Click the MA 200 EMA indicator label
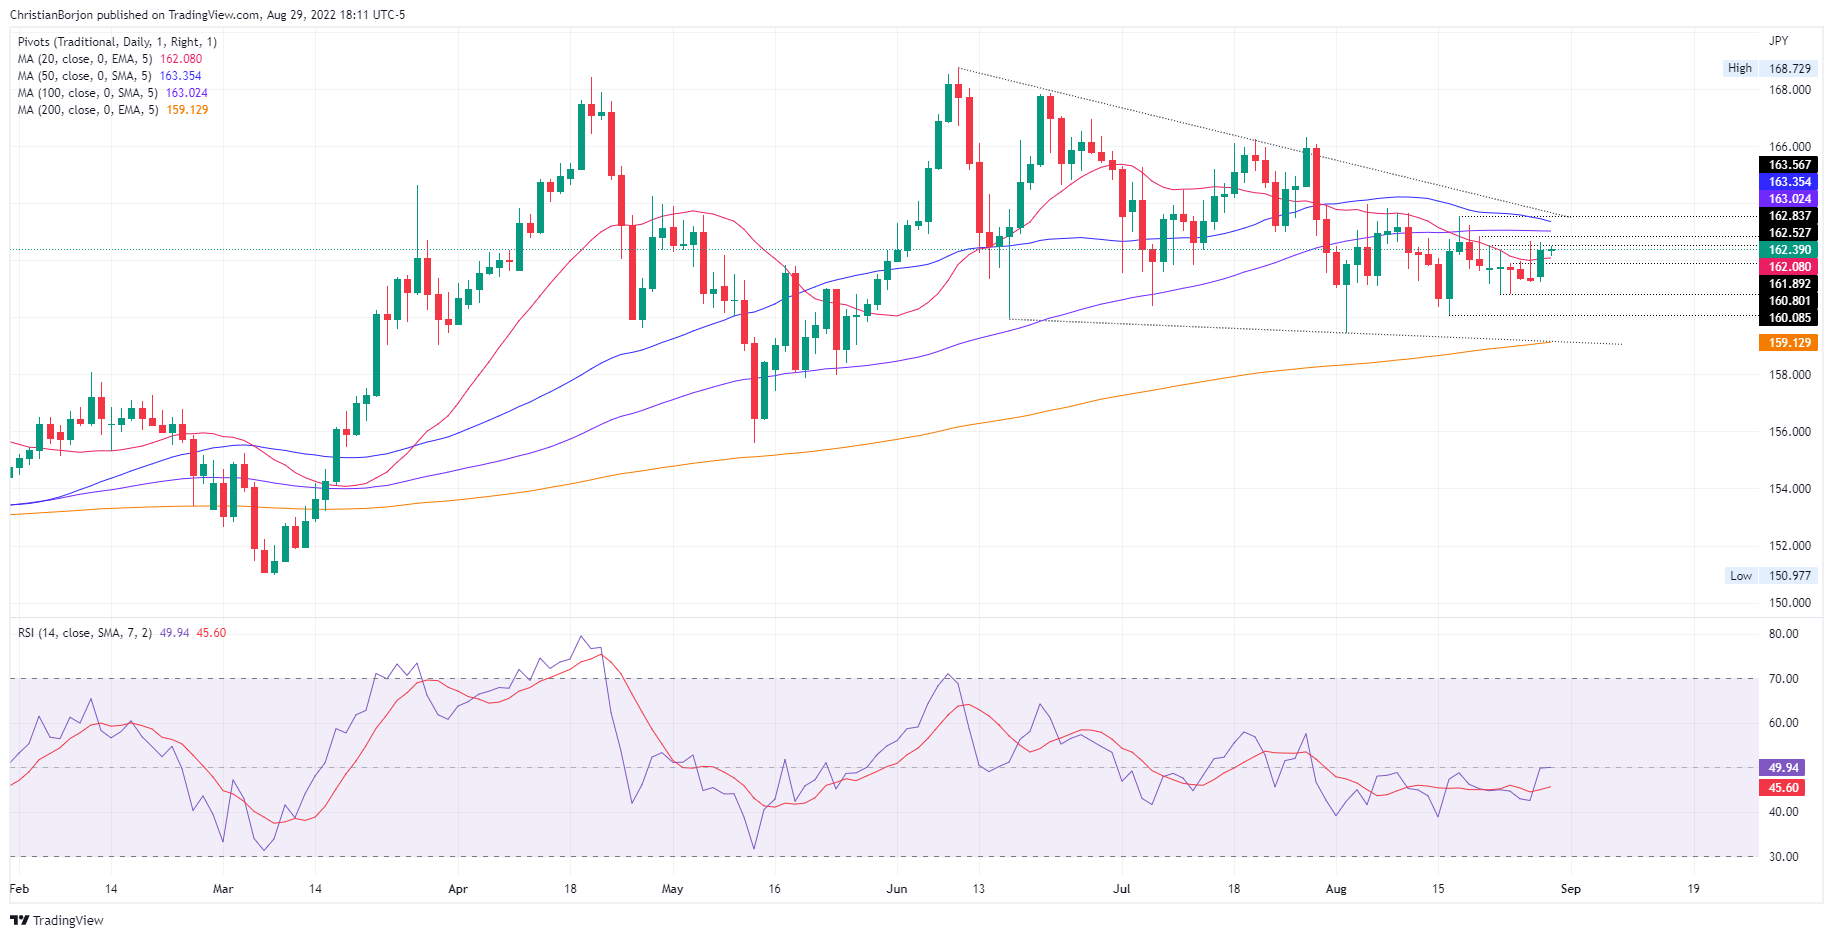This screenshot has height=938, width=1833. (113, 110)
